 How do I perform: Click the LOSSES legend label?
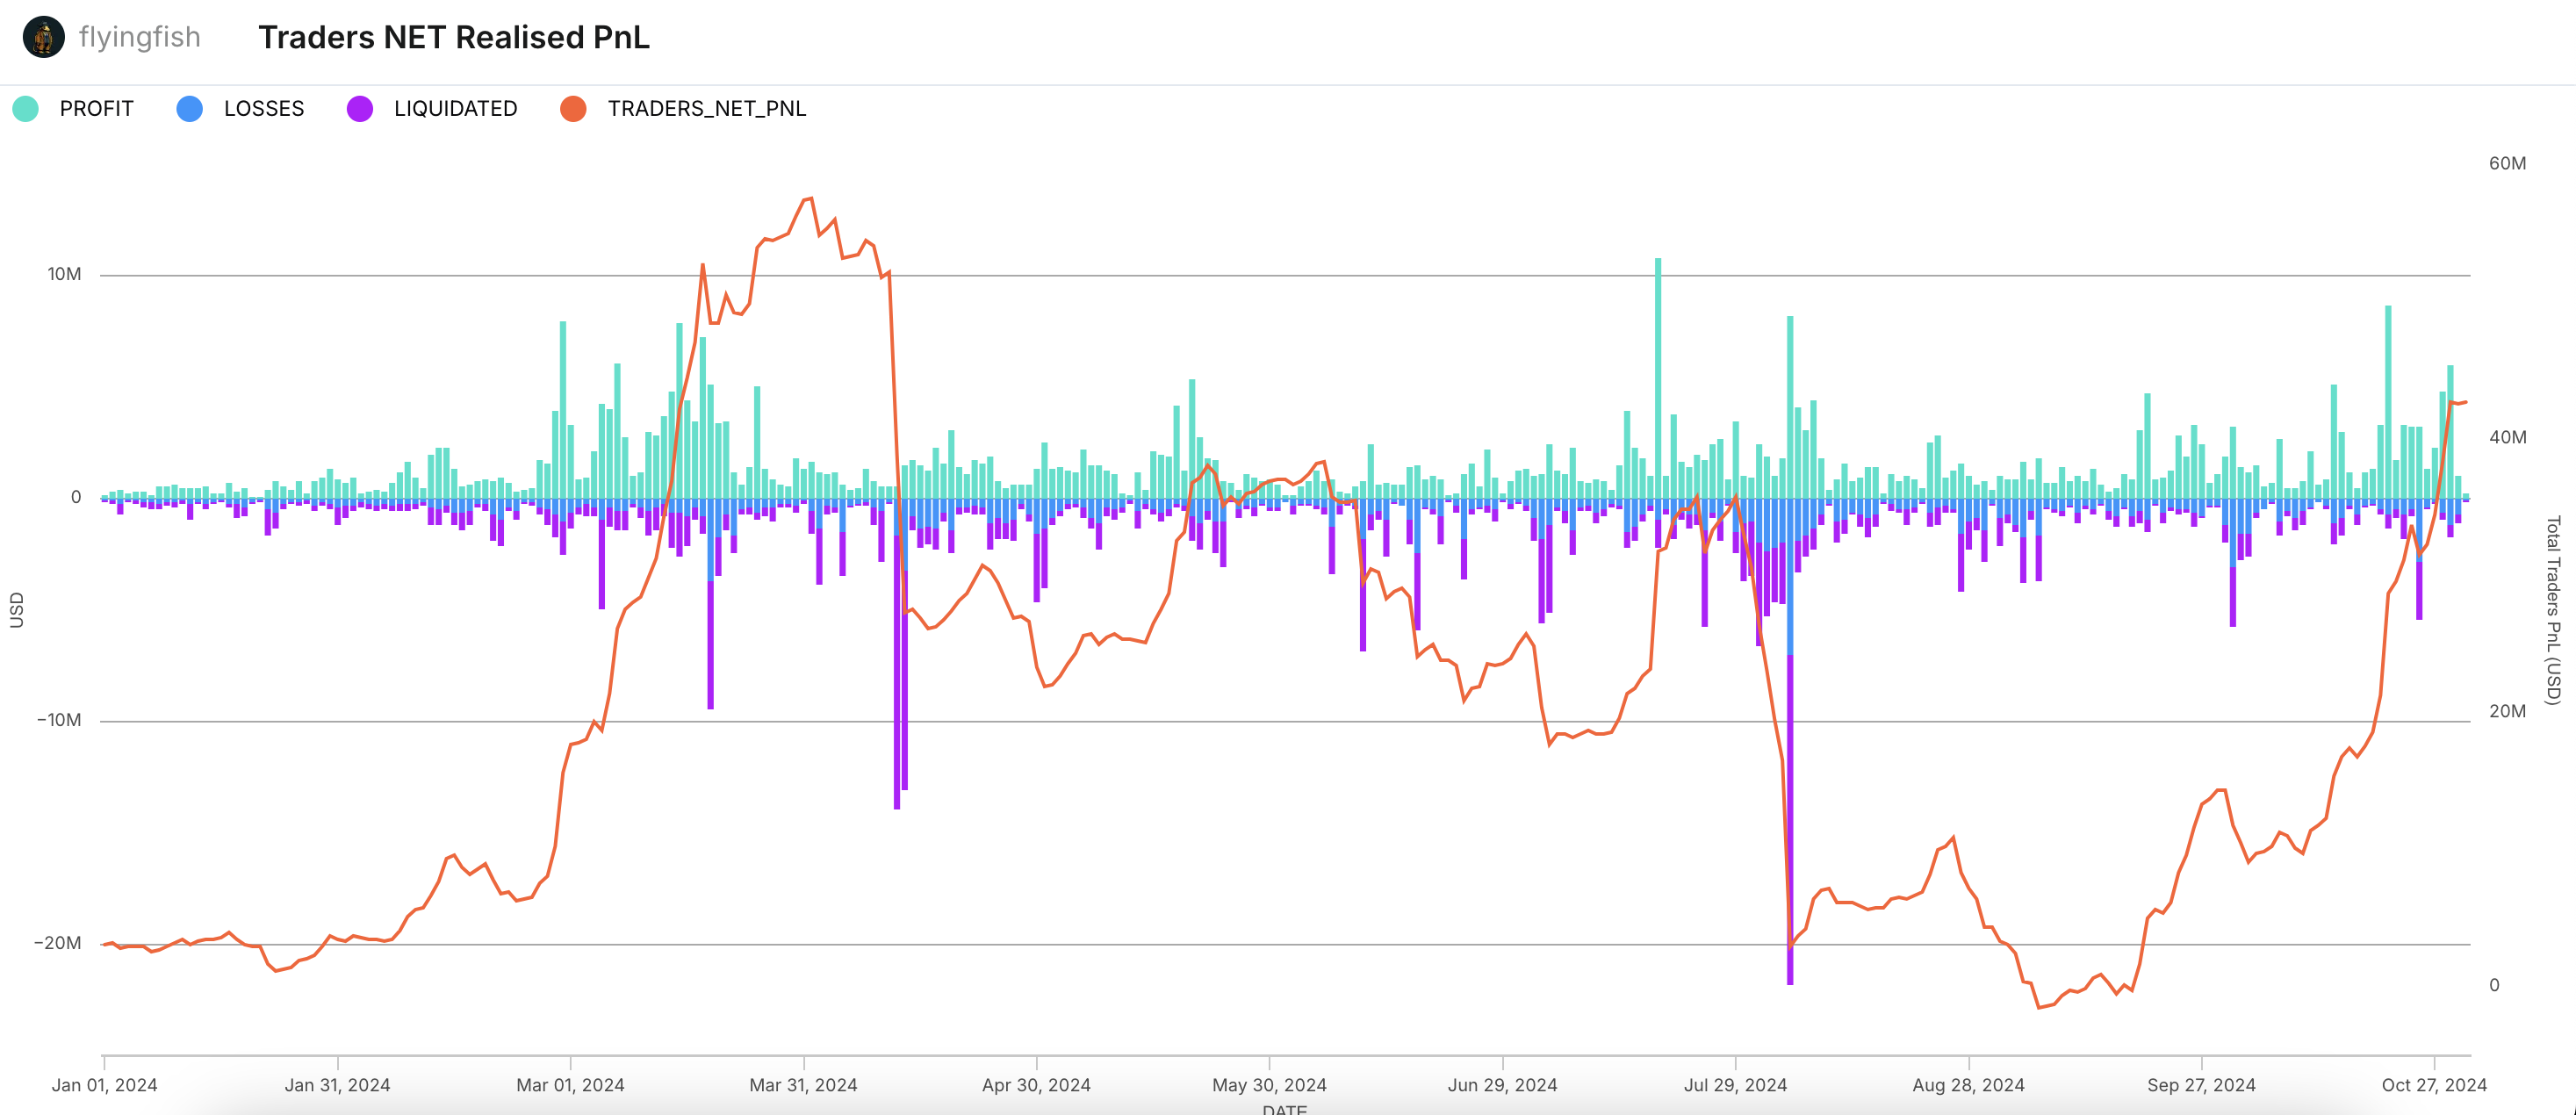click(263, 109)
